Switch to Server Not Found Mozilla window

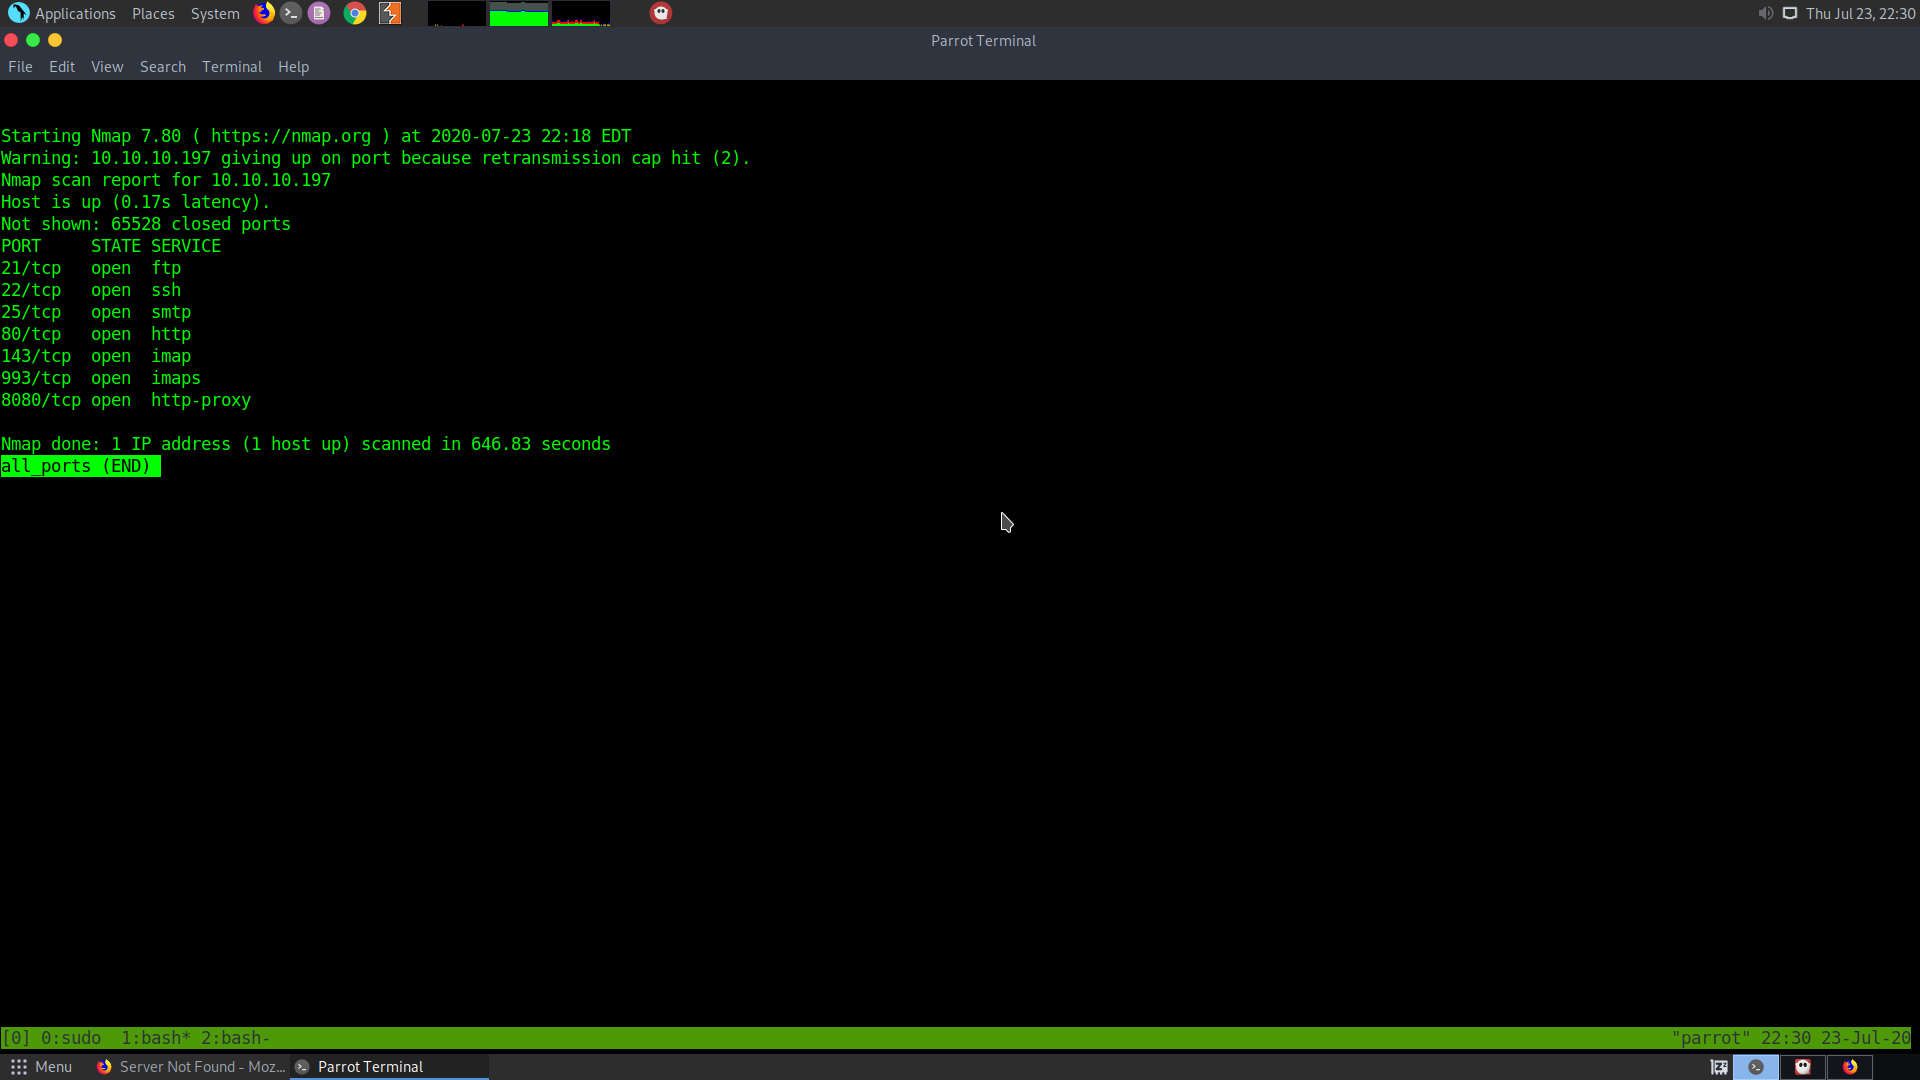(x=191, y=1067)
